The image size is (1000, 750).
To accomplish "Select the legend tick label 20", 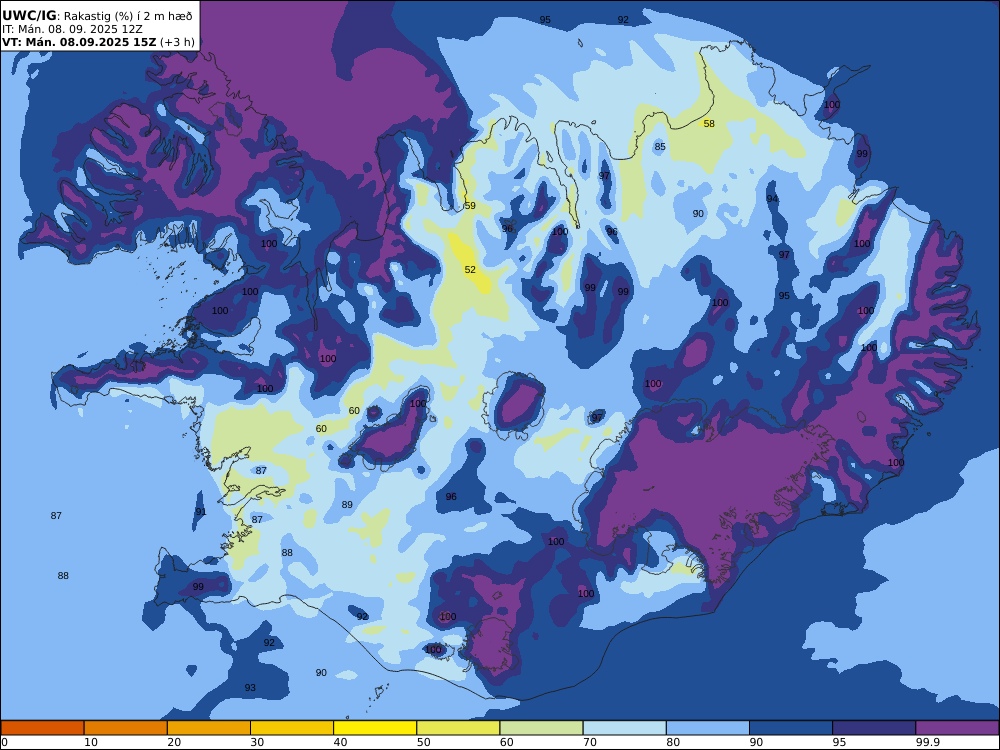I will (x=174, y=742).
